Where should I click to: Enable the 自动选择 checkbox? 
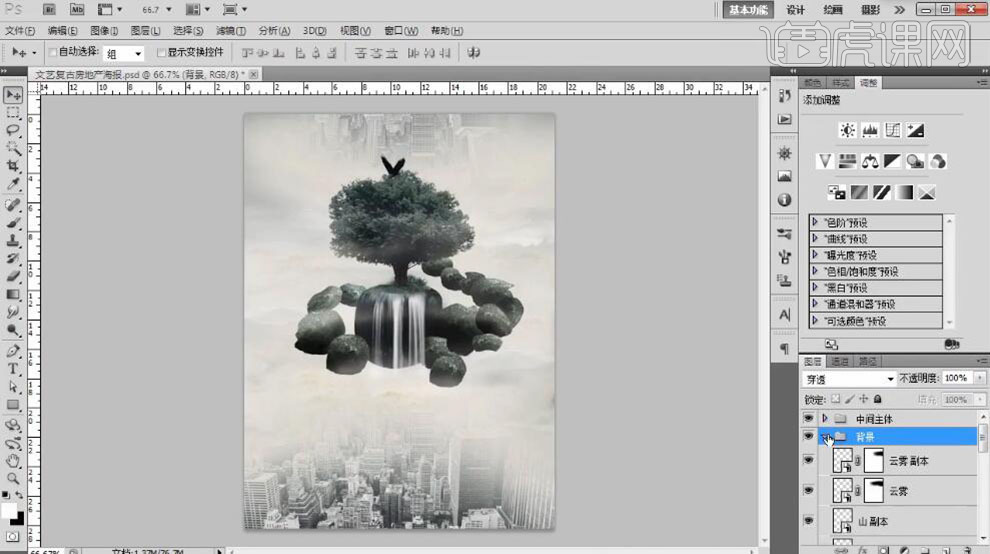(53, 52)
